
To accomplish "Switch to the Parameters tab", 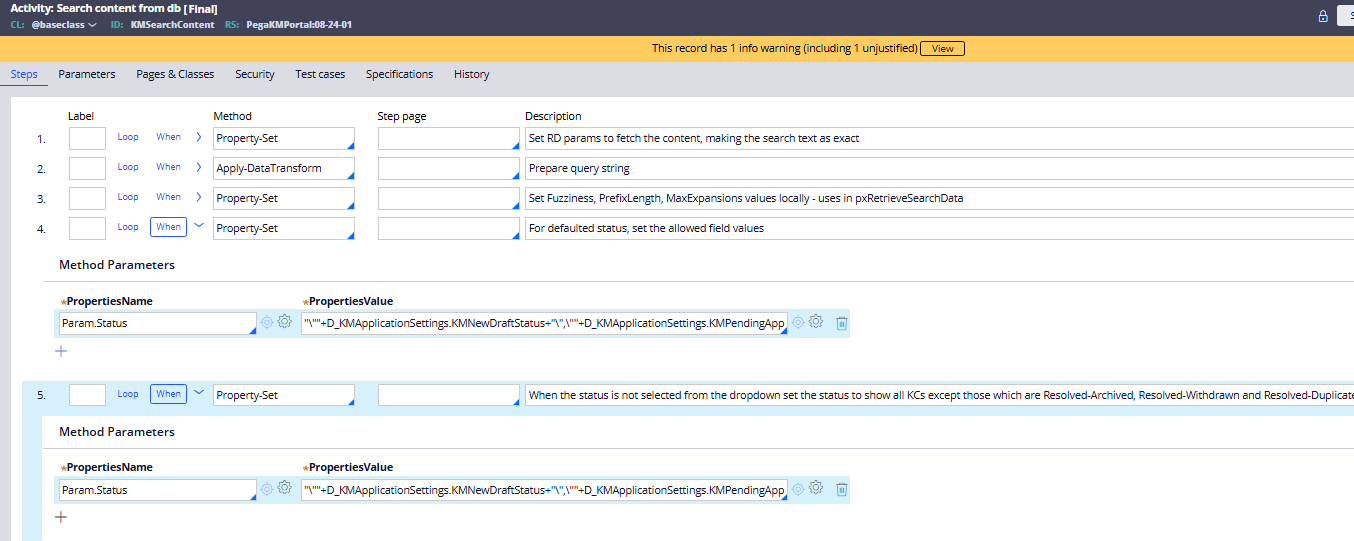I will tap(87, 74).
